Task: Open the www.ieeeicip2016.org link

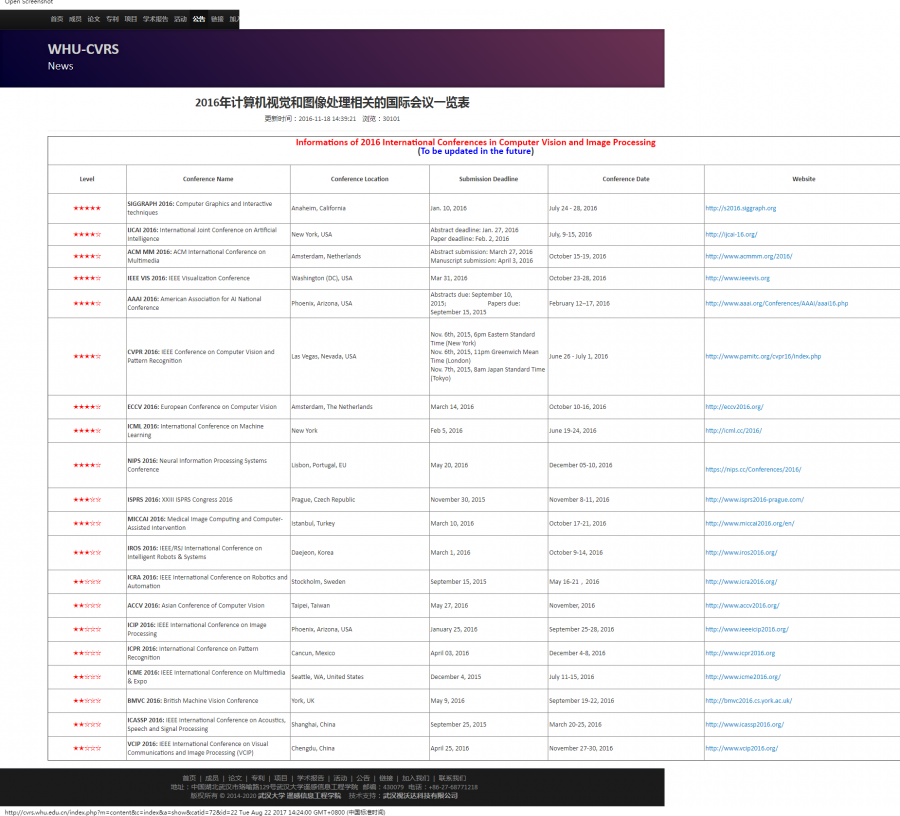Action: tap(747, 630)
